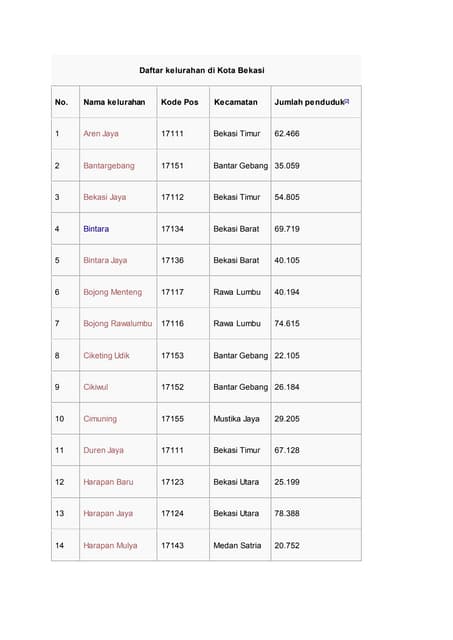Click the table title Daftar kelurahan di Kota Bekasi
The width and height of the screenshot is (453, 640).
point(202,70)
